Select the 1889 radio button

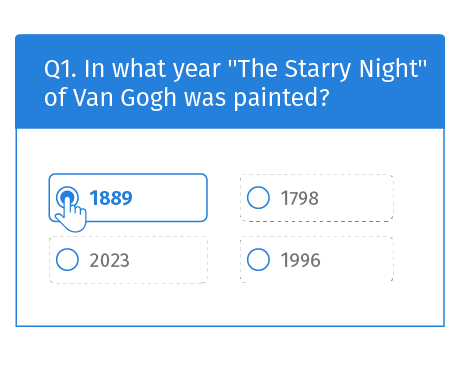tap(67, 197)
